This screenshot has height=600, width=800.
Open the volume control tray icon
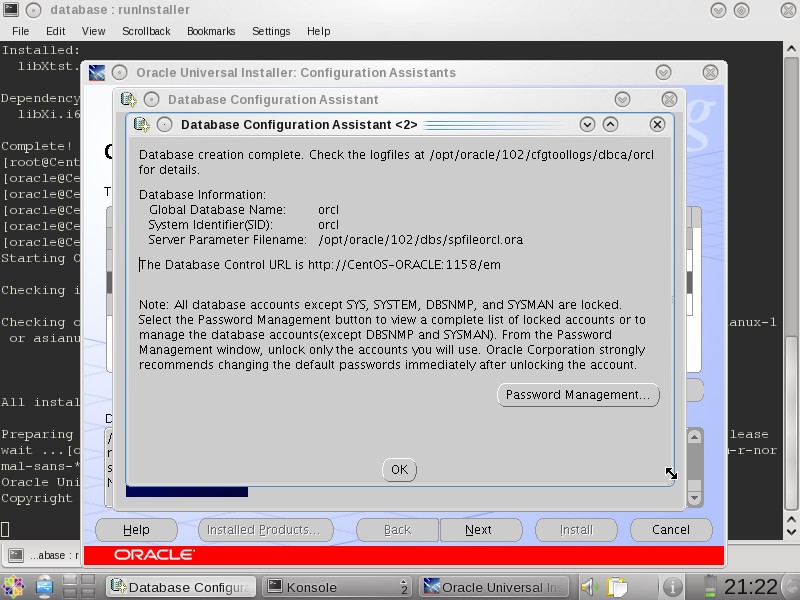[590, 587]
